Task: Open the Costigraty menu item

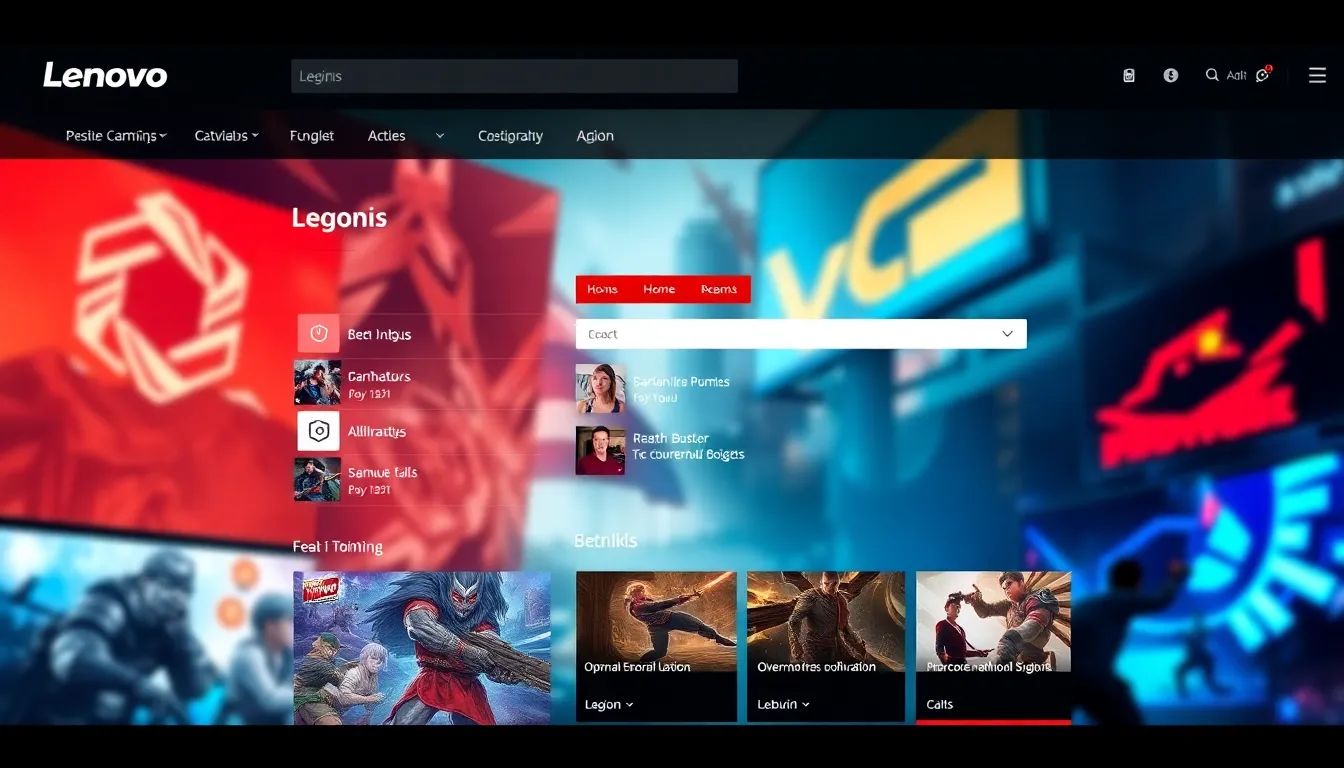Action: (510, 136)
